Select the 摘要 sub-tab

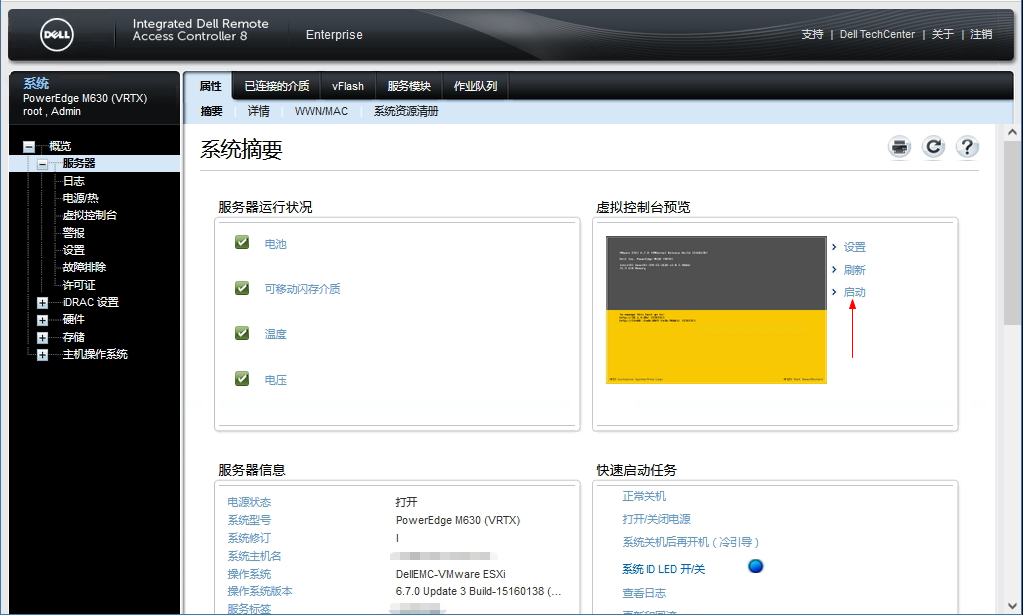(x=211, y=112)
